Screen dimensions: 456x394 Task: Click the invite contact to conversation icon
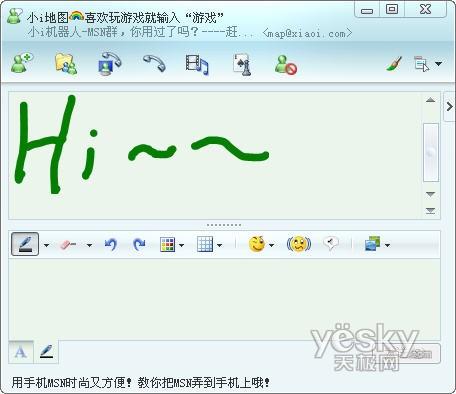click(22, 63)
